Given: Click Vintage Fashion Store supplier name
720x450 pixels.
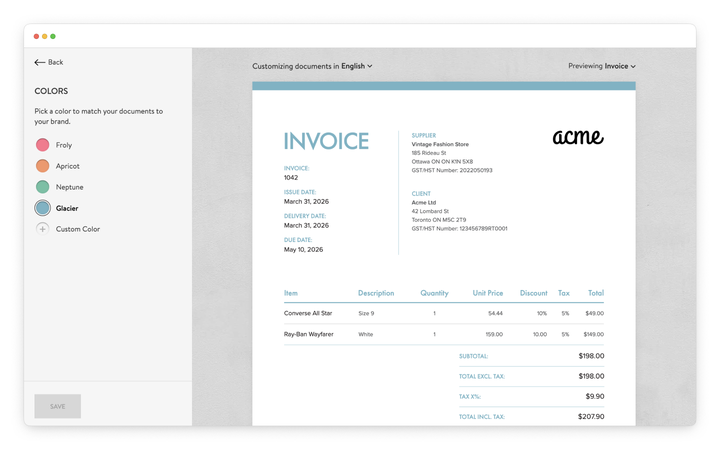Looking at the screenshot, I should pos(440,144).
